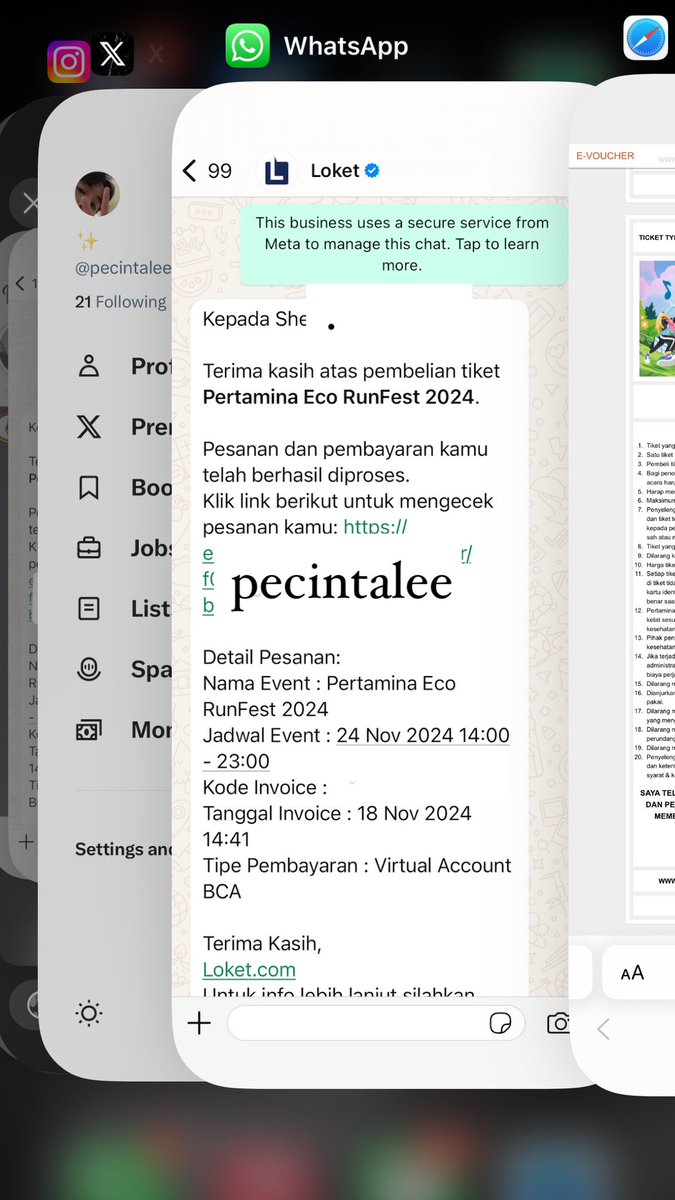Viewport: 675px width, 1200px height.
Task: Tap the Bookmarks icon in X menu
Action: click(x=89, y=487)
